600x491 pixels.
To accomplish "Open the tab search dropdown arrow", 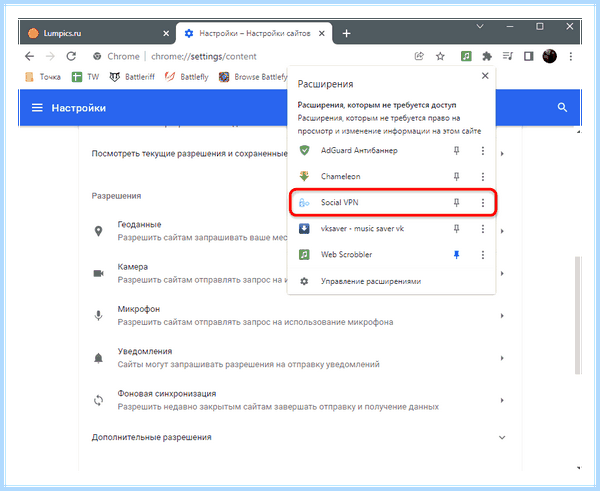I will click(x=480, y=26).
